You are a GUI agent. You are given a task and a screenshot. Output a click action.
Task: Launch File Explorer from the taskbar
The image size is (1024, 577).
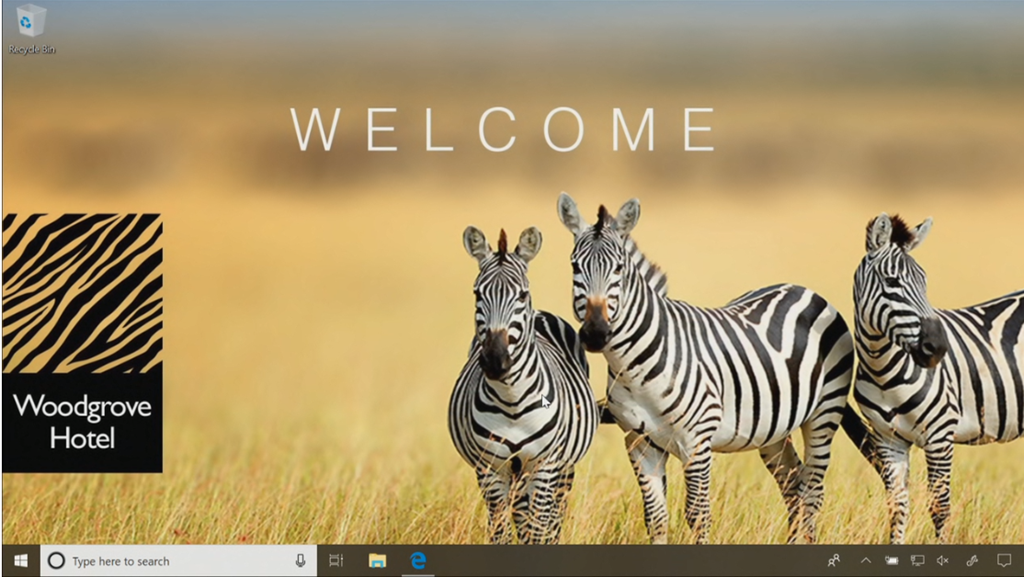click(377, 561)
